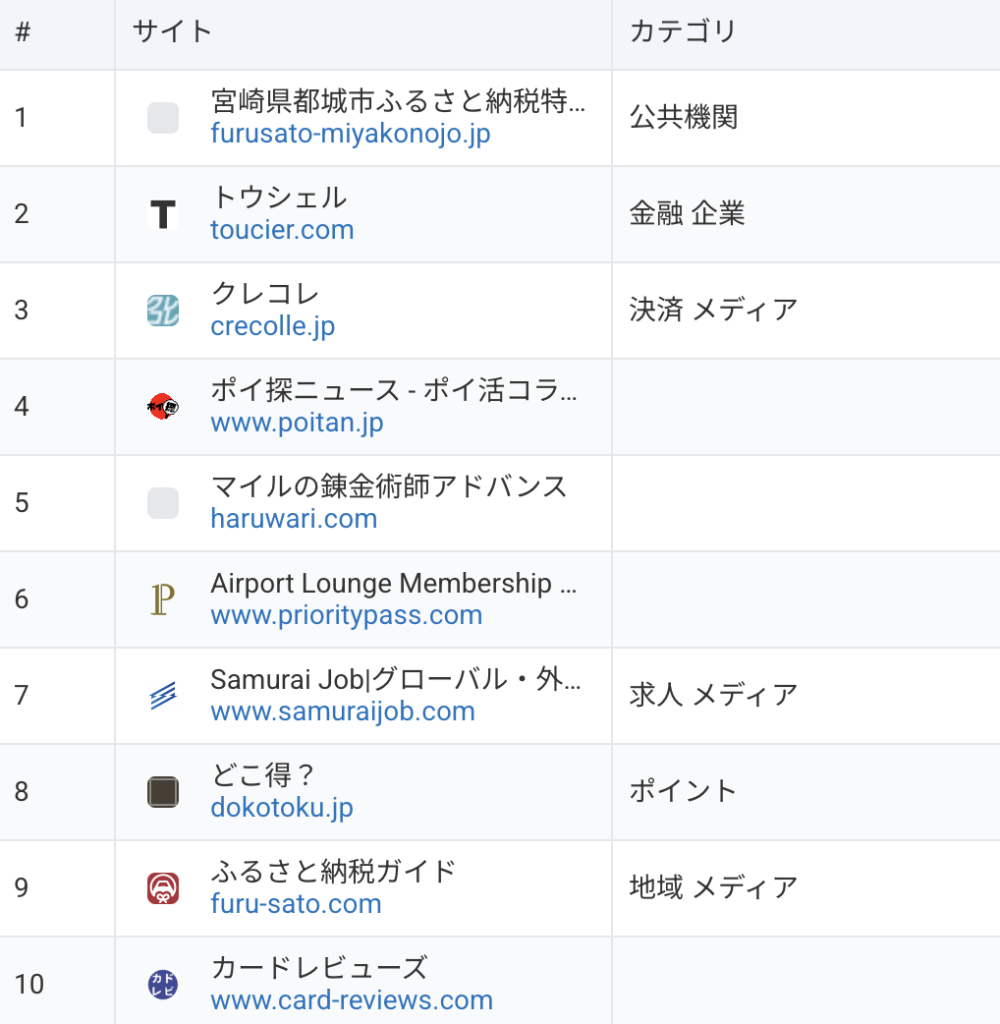This screenshot has height=1024, width=1000.
Task: Open the www.poitan.jp link
Action: [x=297, y=423]
